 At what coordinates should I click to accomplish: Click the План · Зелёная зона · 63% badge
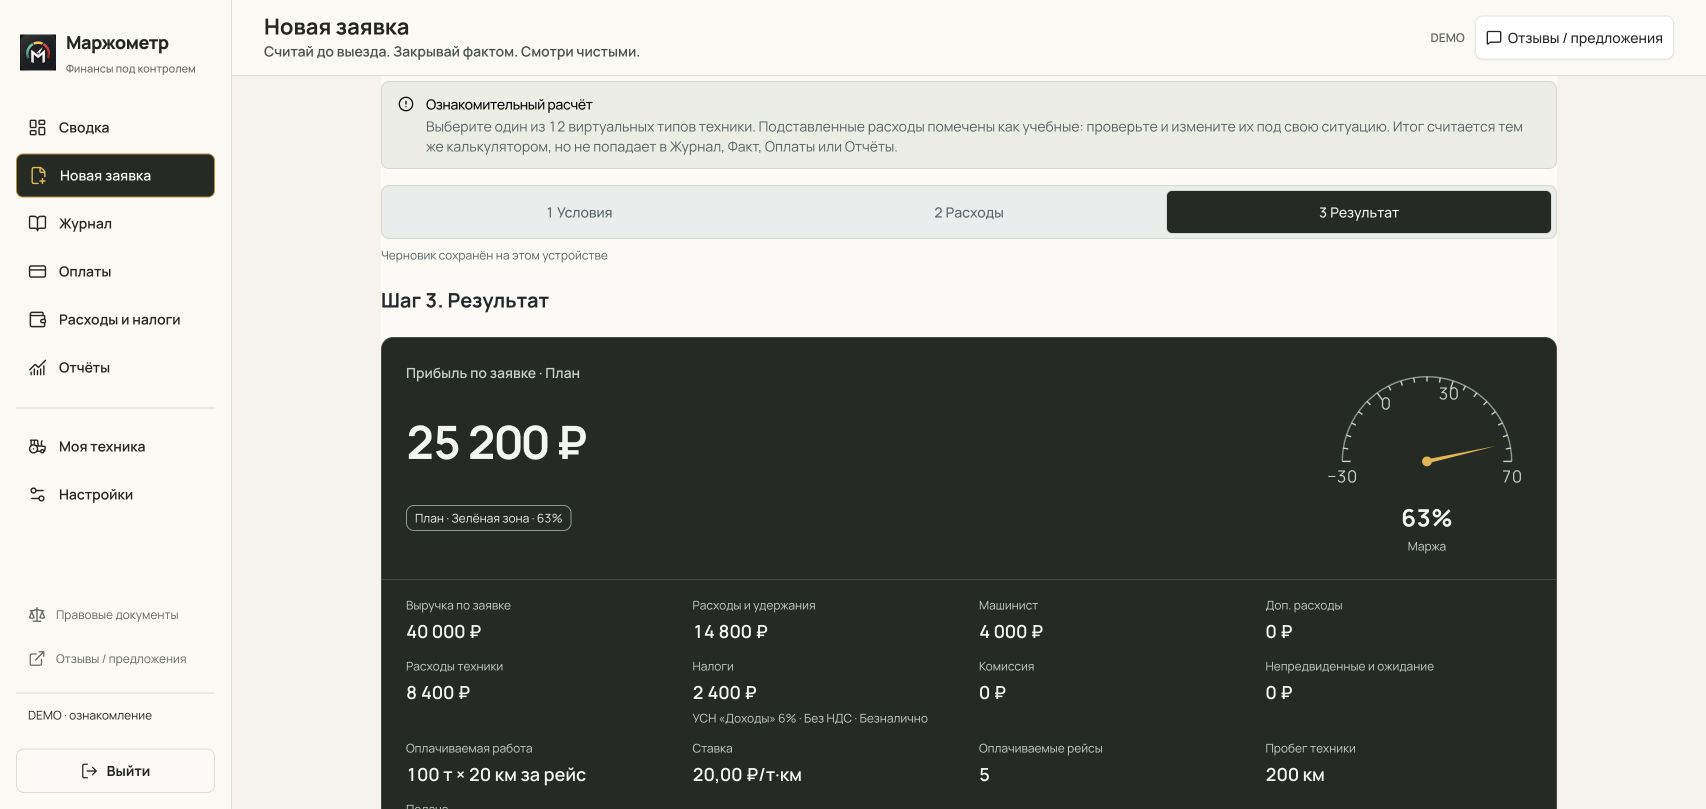point(488,518)
